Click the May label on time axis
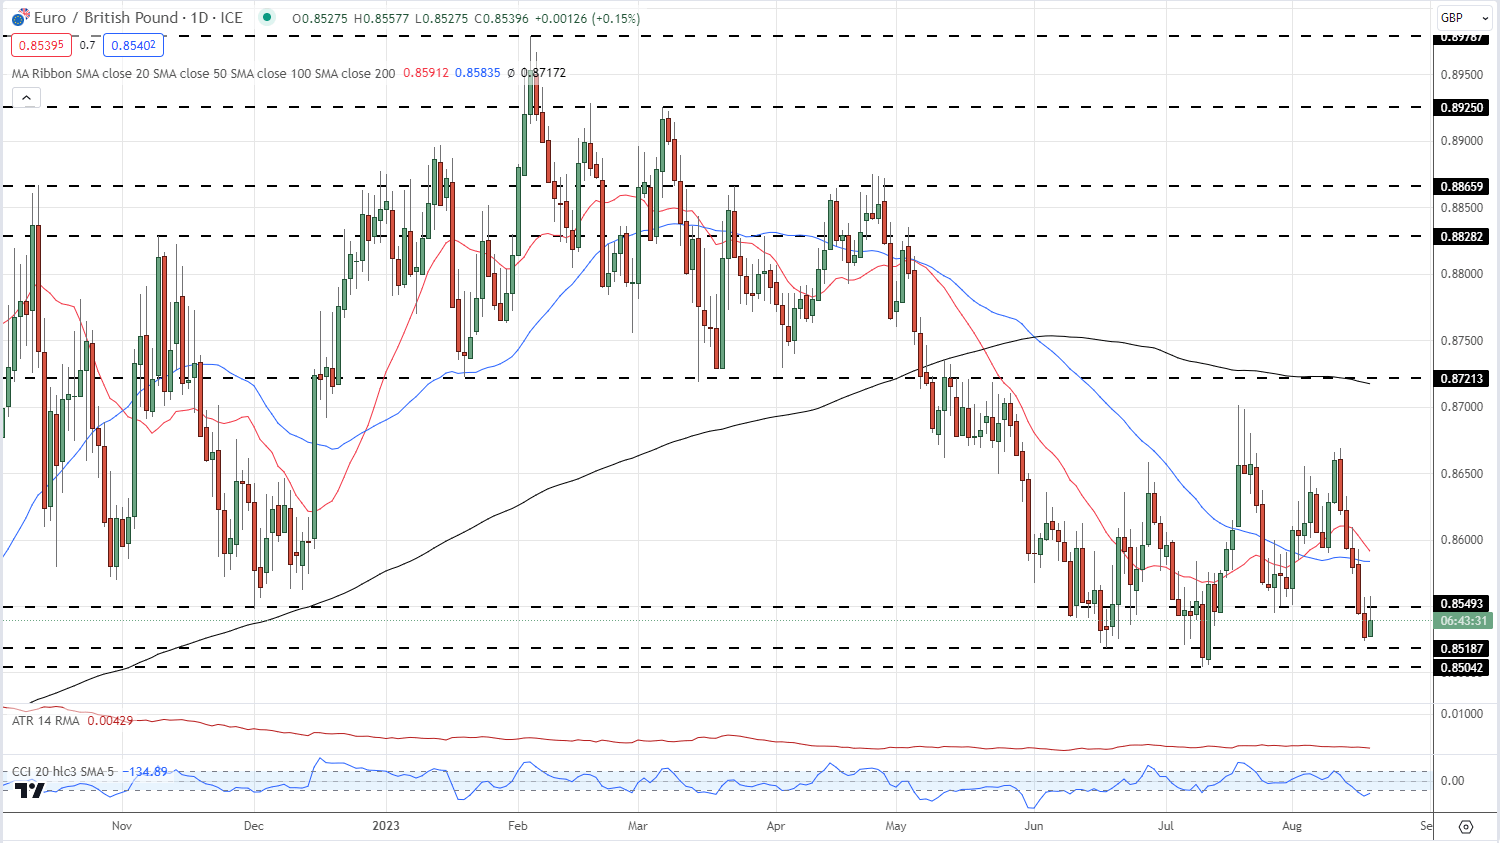The image size is (1500, 843). [896, 826]
